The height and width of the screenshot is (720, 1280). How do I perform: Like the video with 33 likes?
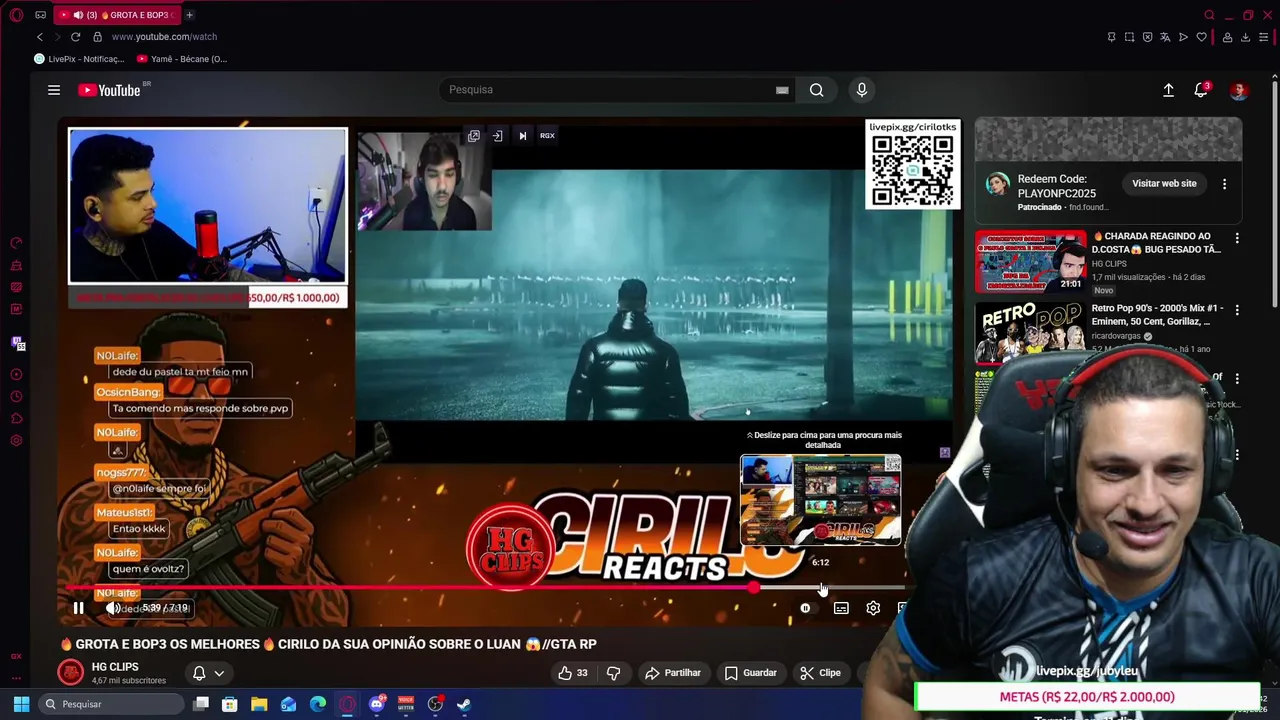pyautogui.click(x=573, y=673)
